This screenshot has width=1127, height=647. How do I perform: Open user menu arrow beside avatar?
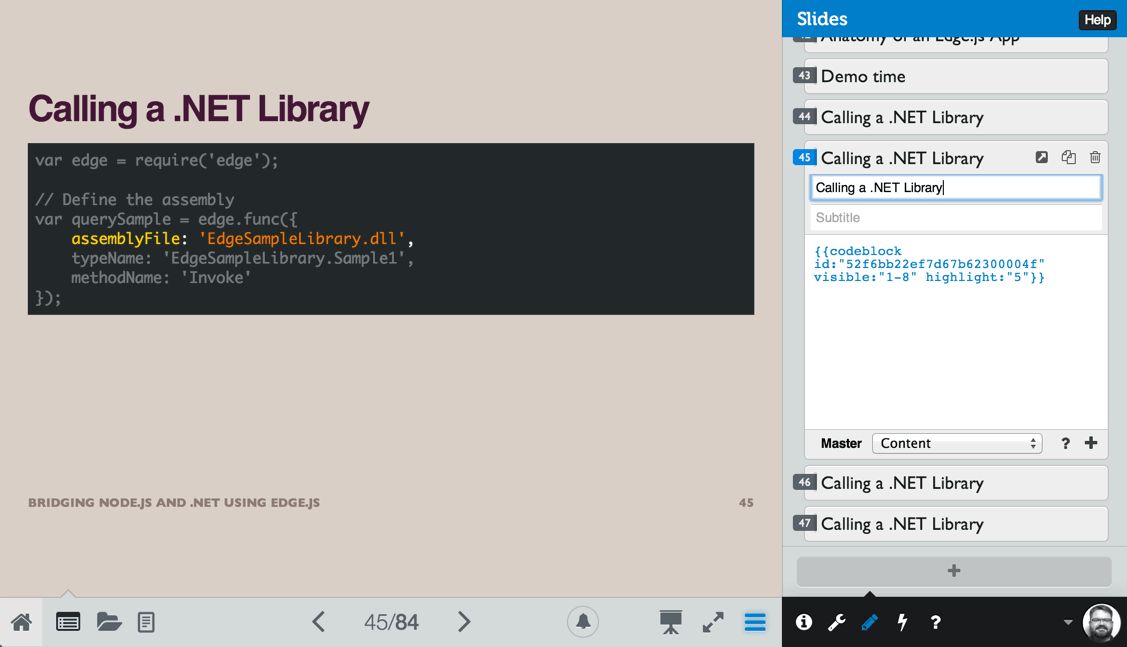(1068, 622)
